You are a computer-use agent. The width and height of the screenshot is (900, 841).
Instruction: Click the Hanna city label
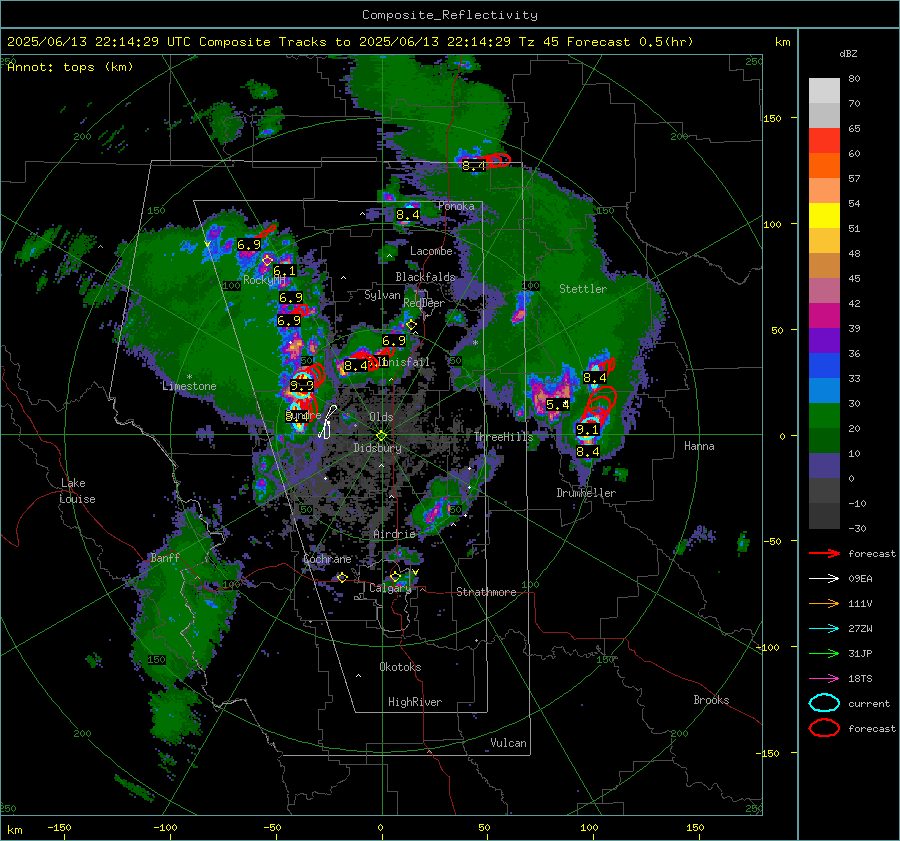click(x=699, y=446)
